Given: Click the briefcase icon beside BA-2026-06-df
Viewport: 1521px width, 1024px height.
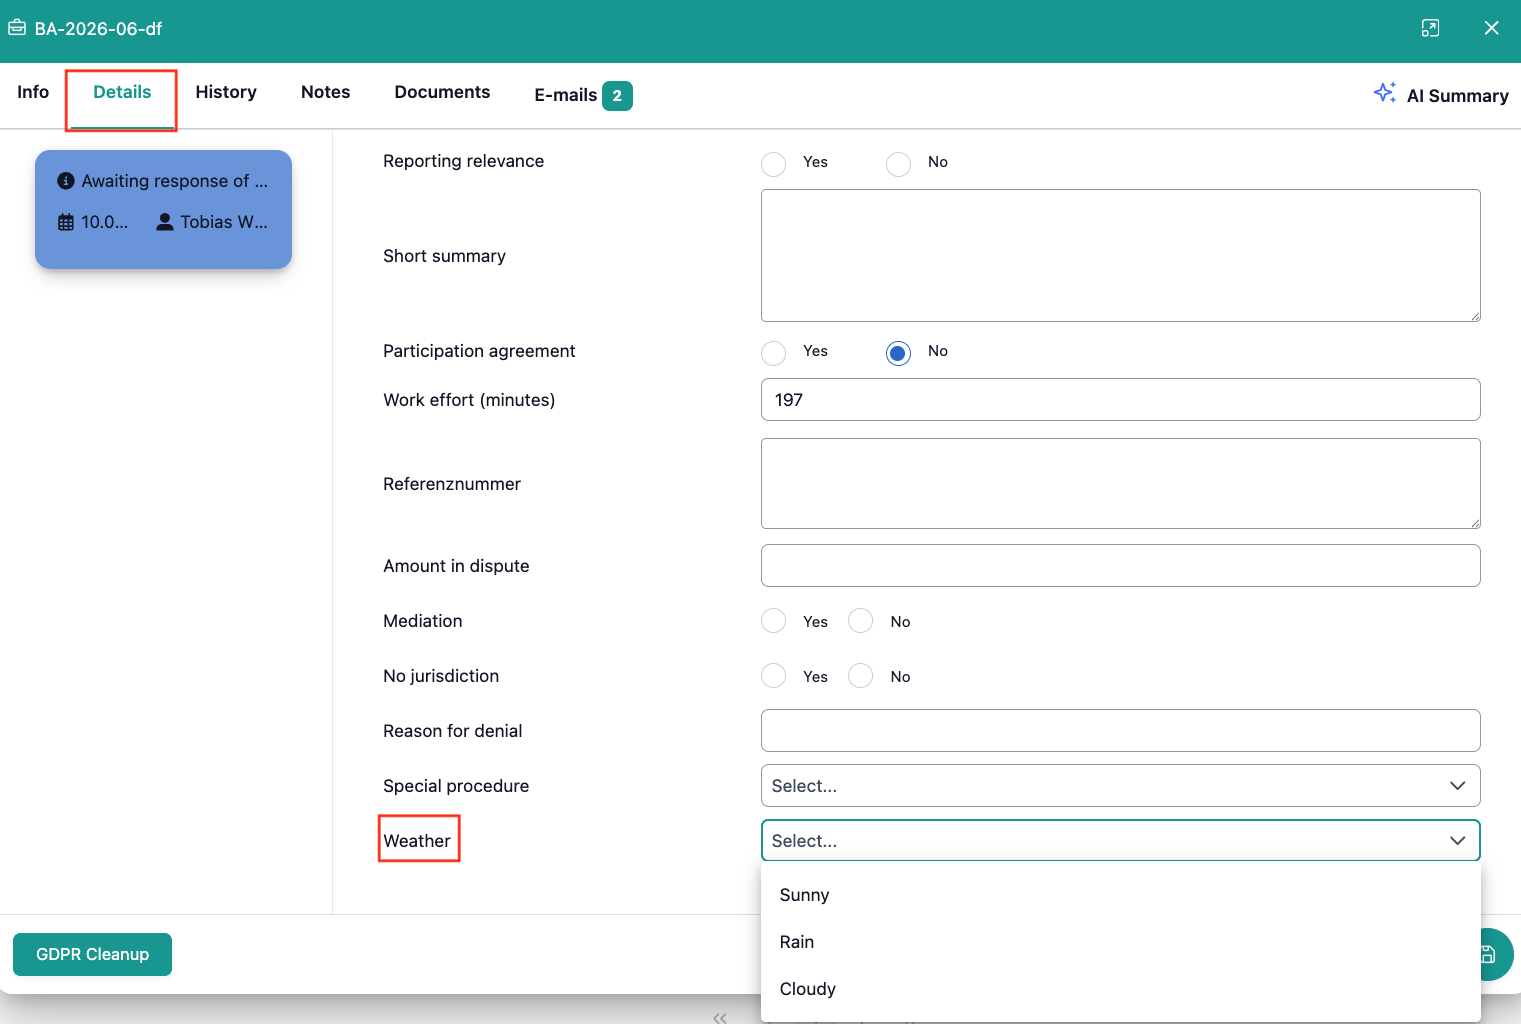Looking at the screenshot, I should [17, 28].
